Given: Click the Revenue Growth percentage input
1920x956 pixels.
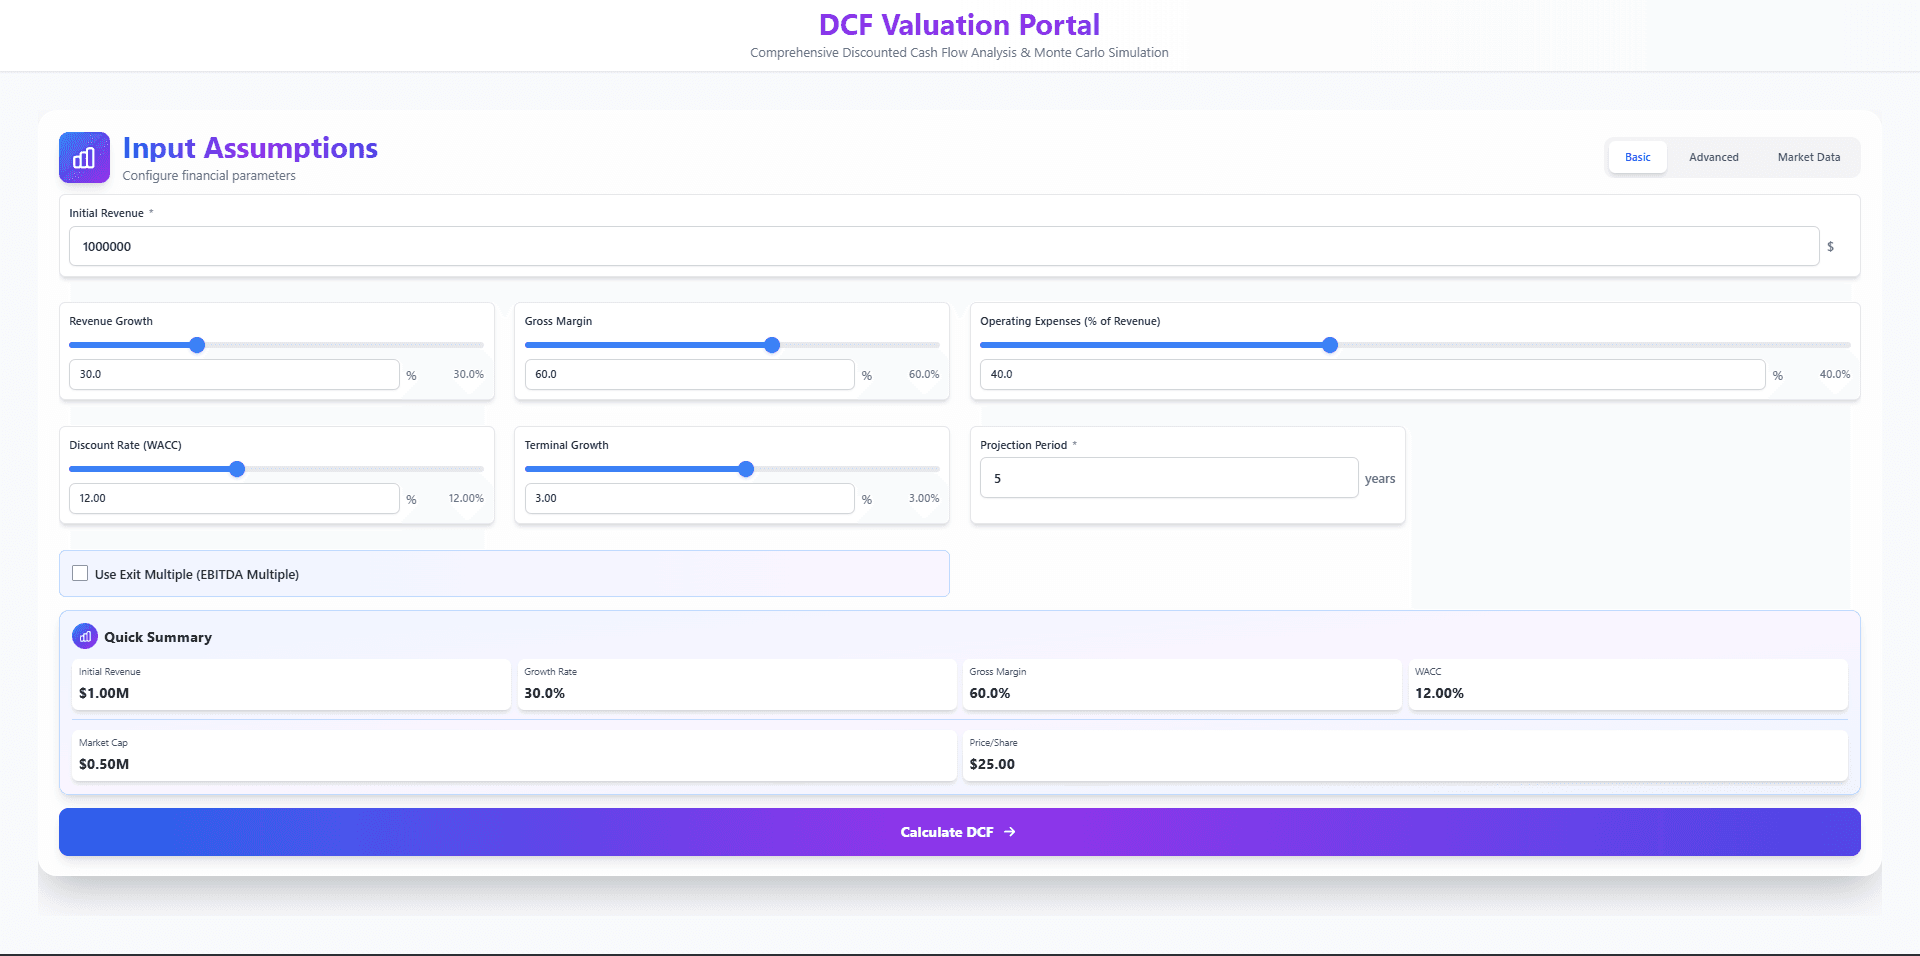Looking at the screenshot, I should [x=233, y=374].
